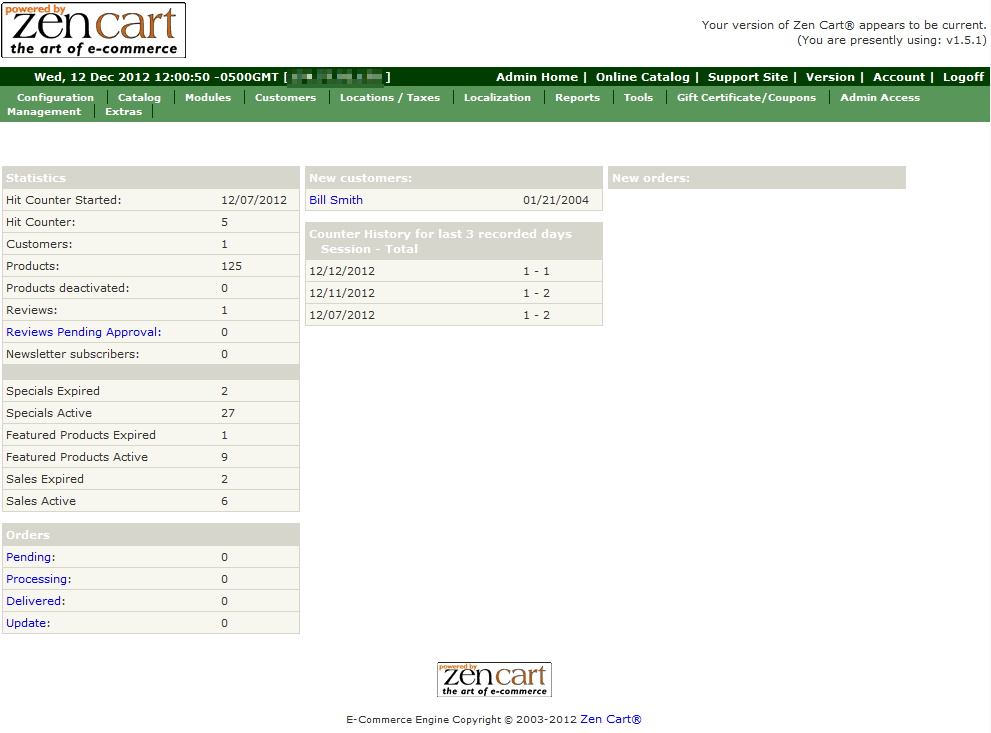Open the Extras menu
The image size is (991, 733).
123,112
